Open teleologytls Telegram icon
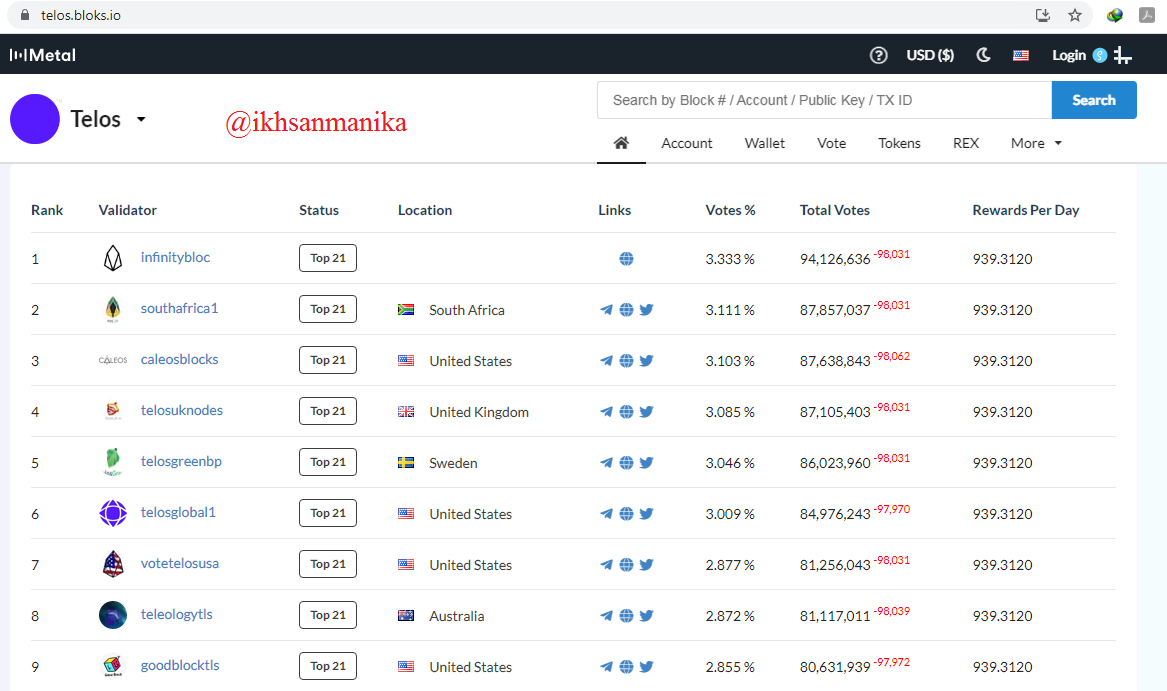The width and height of the screenshot is (1167, 691). pyautogui.click(x=607, y=616)
